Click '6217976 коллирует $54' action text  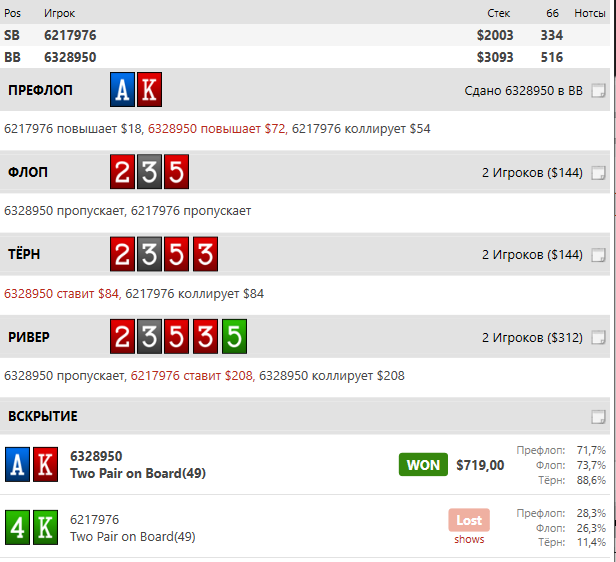tap(361, 129)
